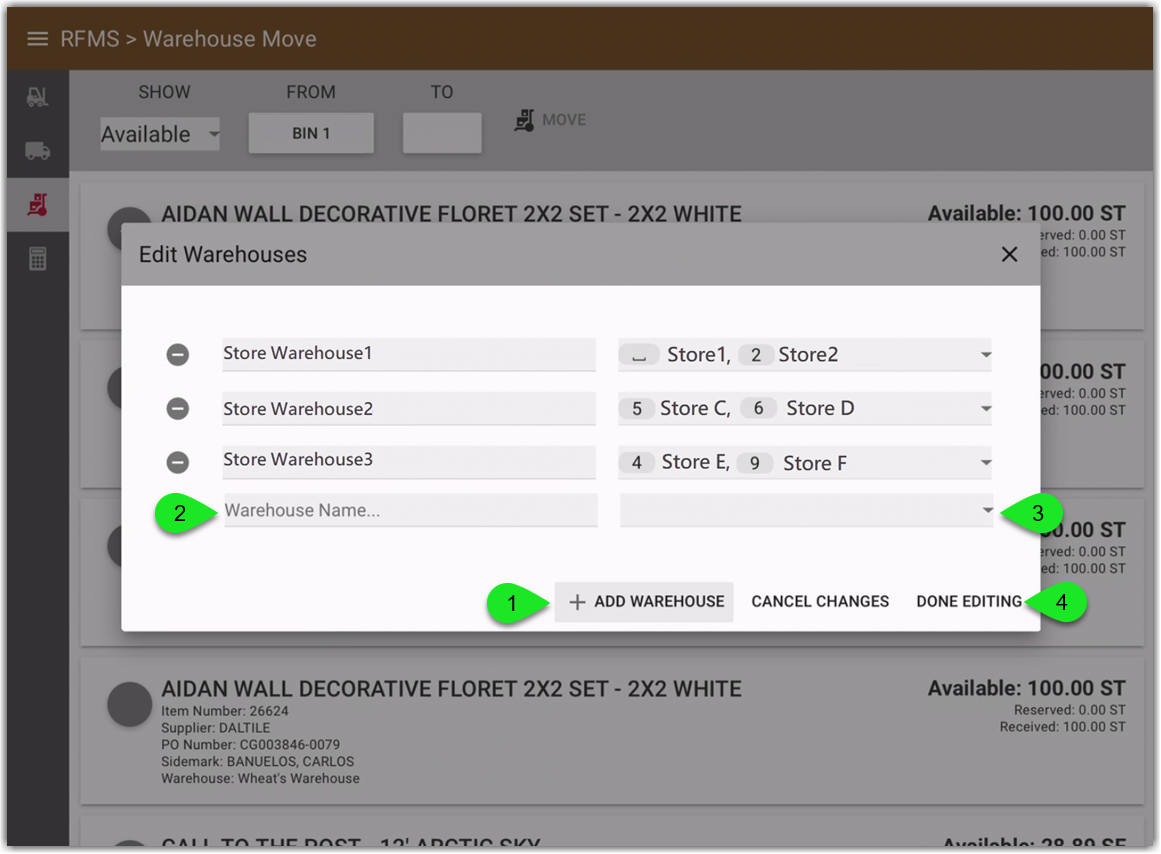The image size is (1161, 854).
Task: Click the BIN 1 FROM selector
Action: [x=311, y=132]
